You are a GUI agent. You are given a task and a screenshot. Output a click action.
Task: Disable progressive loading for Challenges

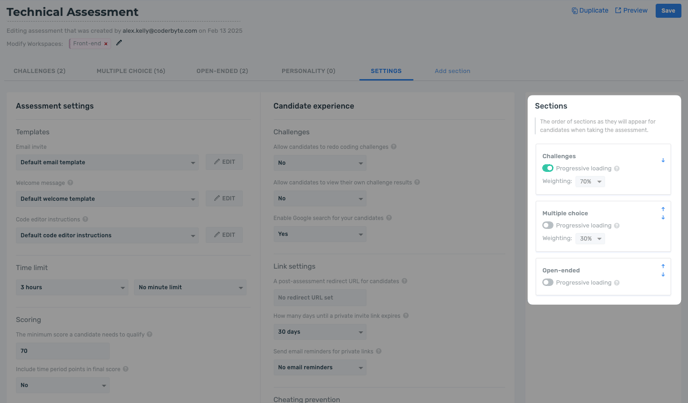click(548, 168)
